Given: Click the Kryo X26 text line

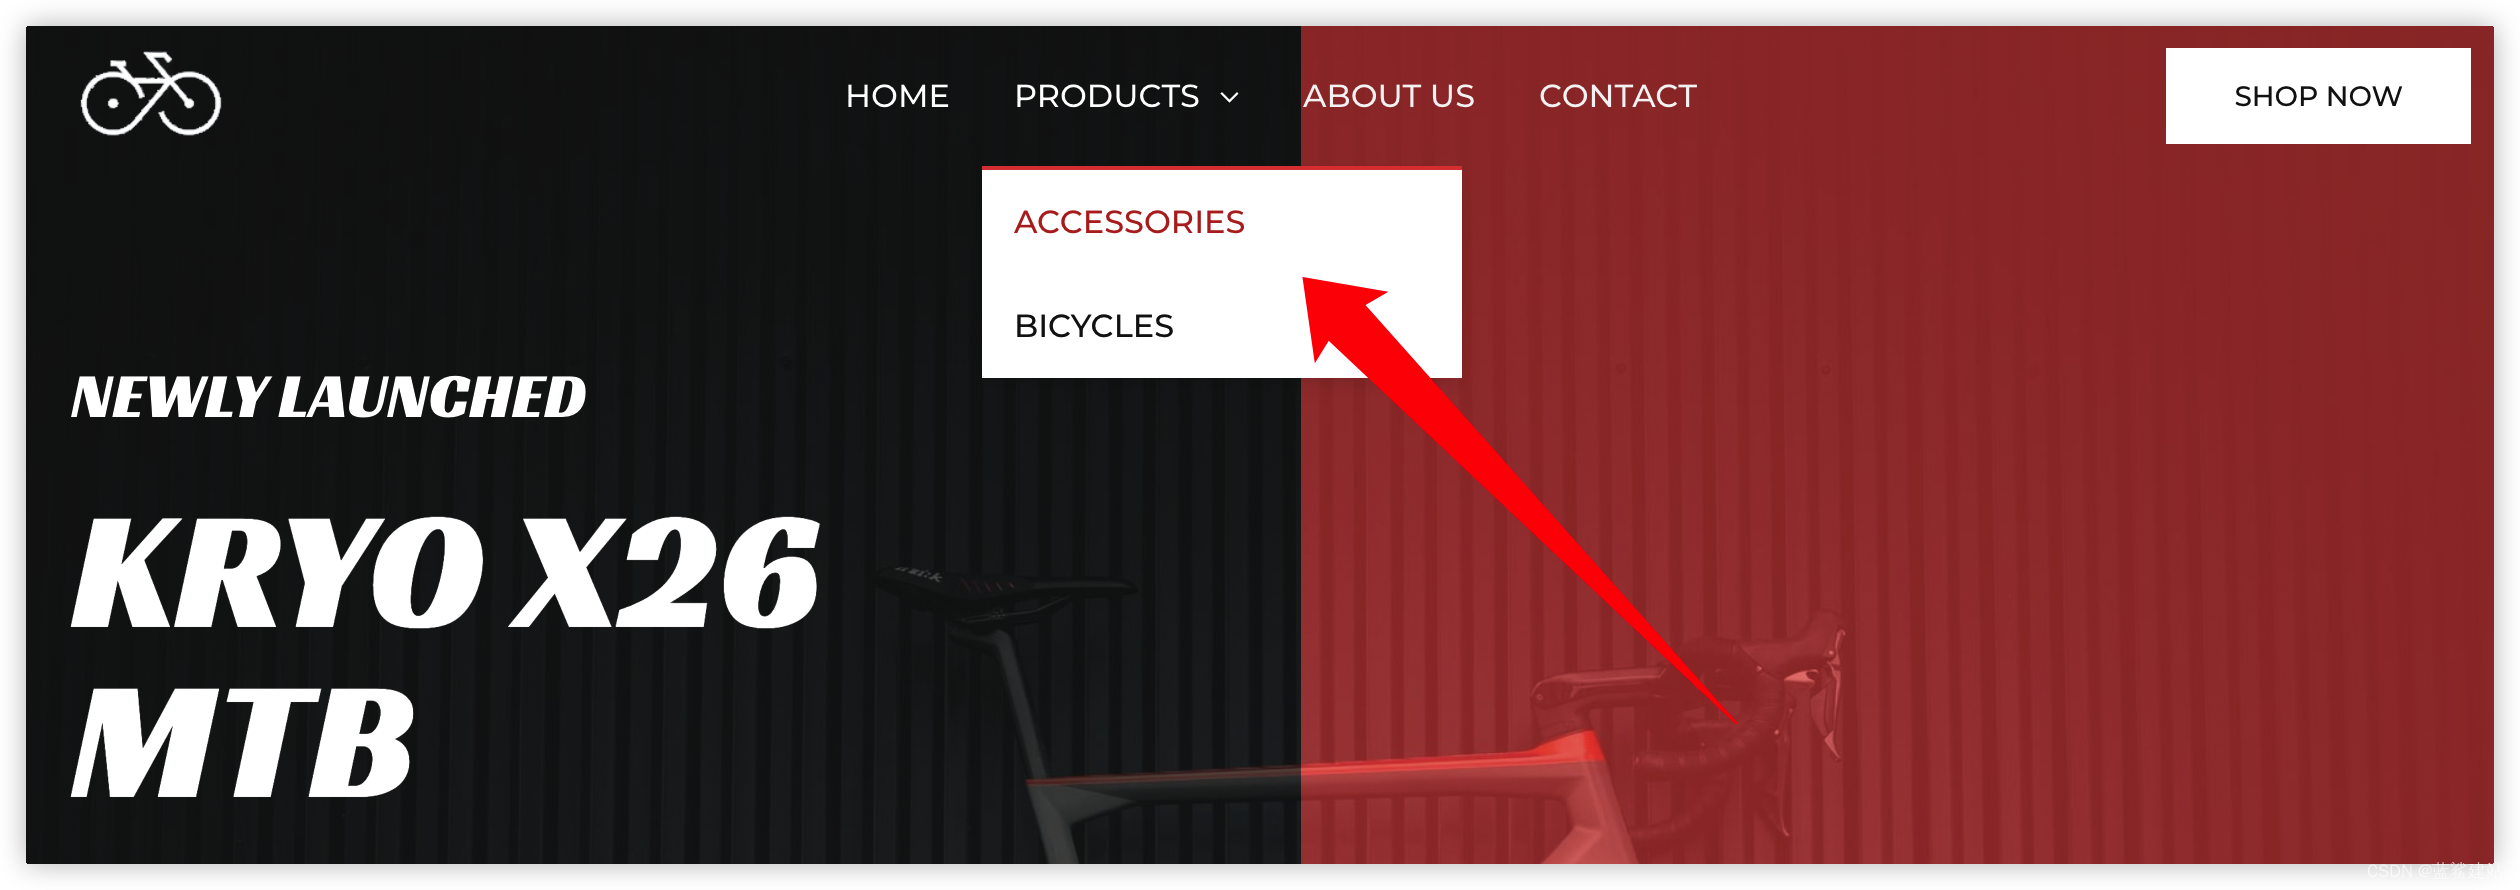Looking at the screenshot, I should pyautogui.click(x=445, y=572).
